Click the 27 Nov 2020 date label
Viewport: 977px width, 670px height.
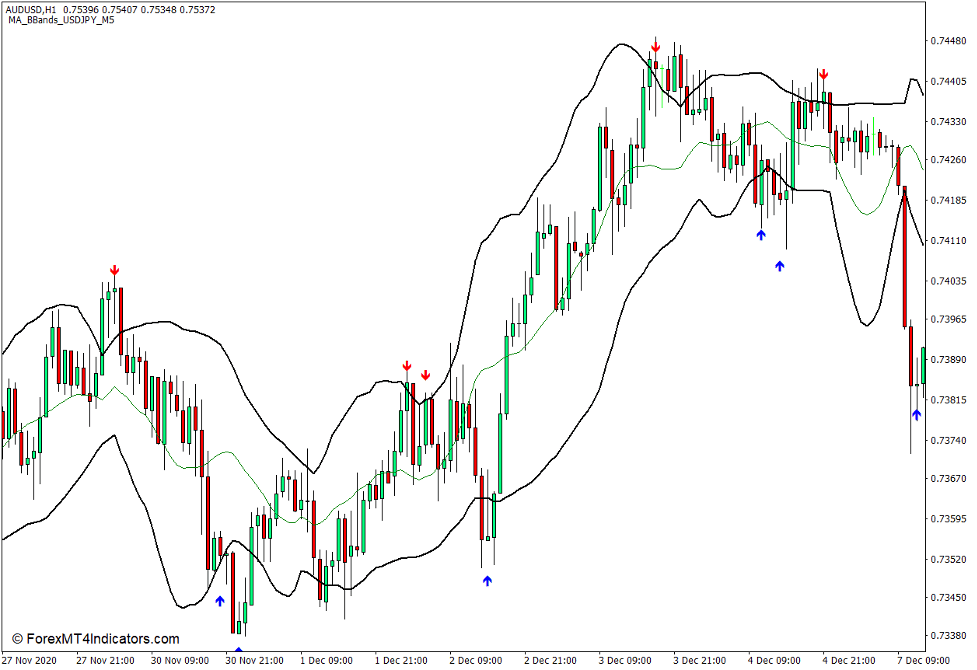pos(31,661)
